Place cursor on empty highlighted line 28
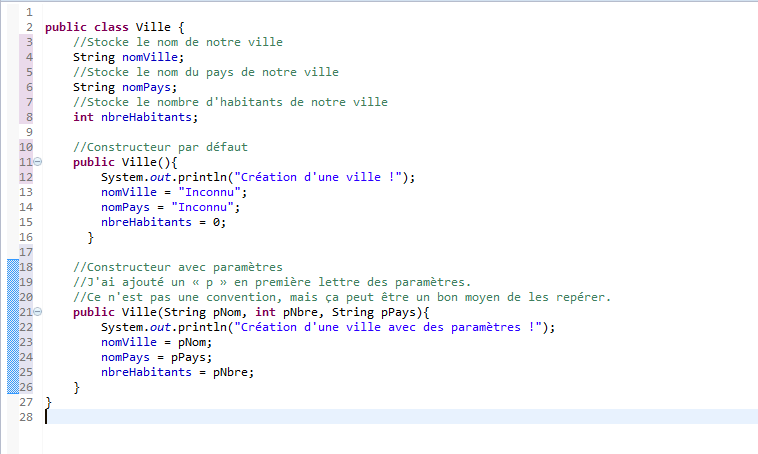This screenshot has height=454, width=758. (300, 417)
